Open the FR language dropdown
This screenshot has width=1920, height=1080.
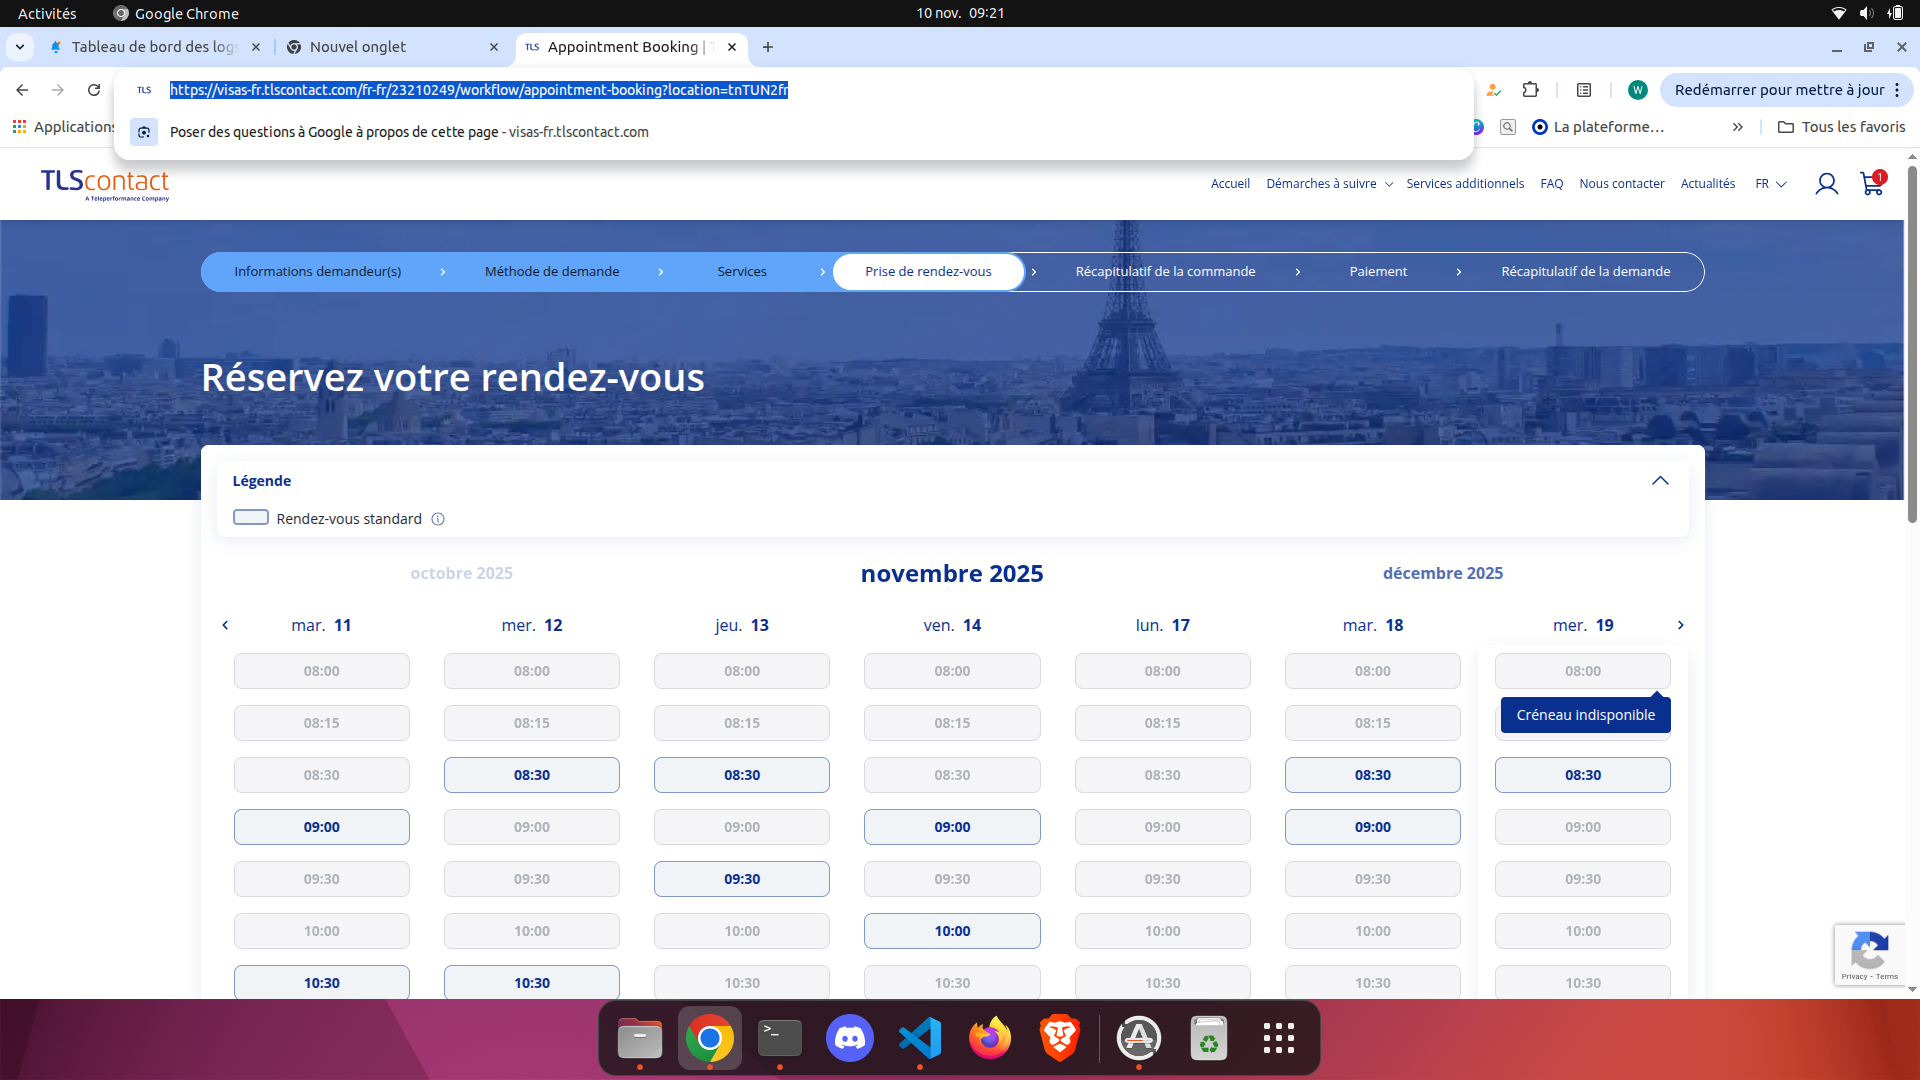click(1770, 184)
